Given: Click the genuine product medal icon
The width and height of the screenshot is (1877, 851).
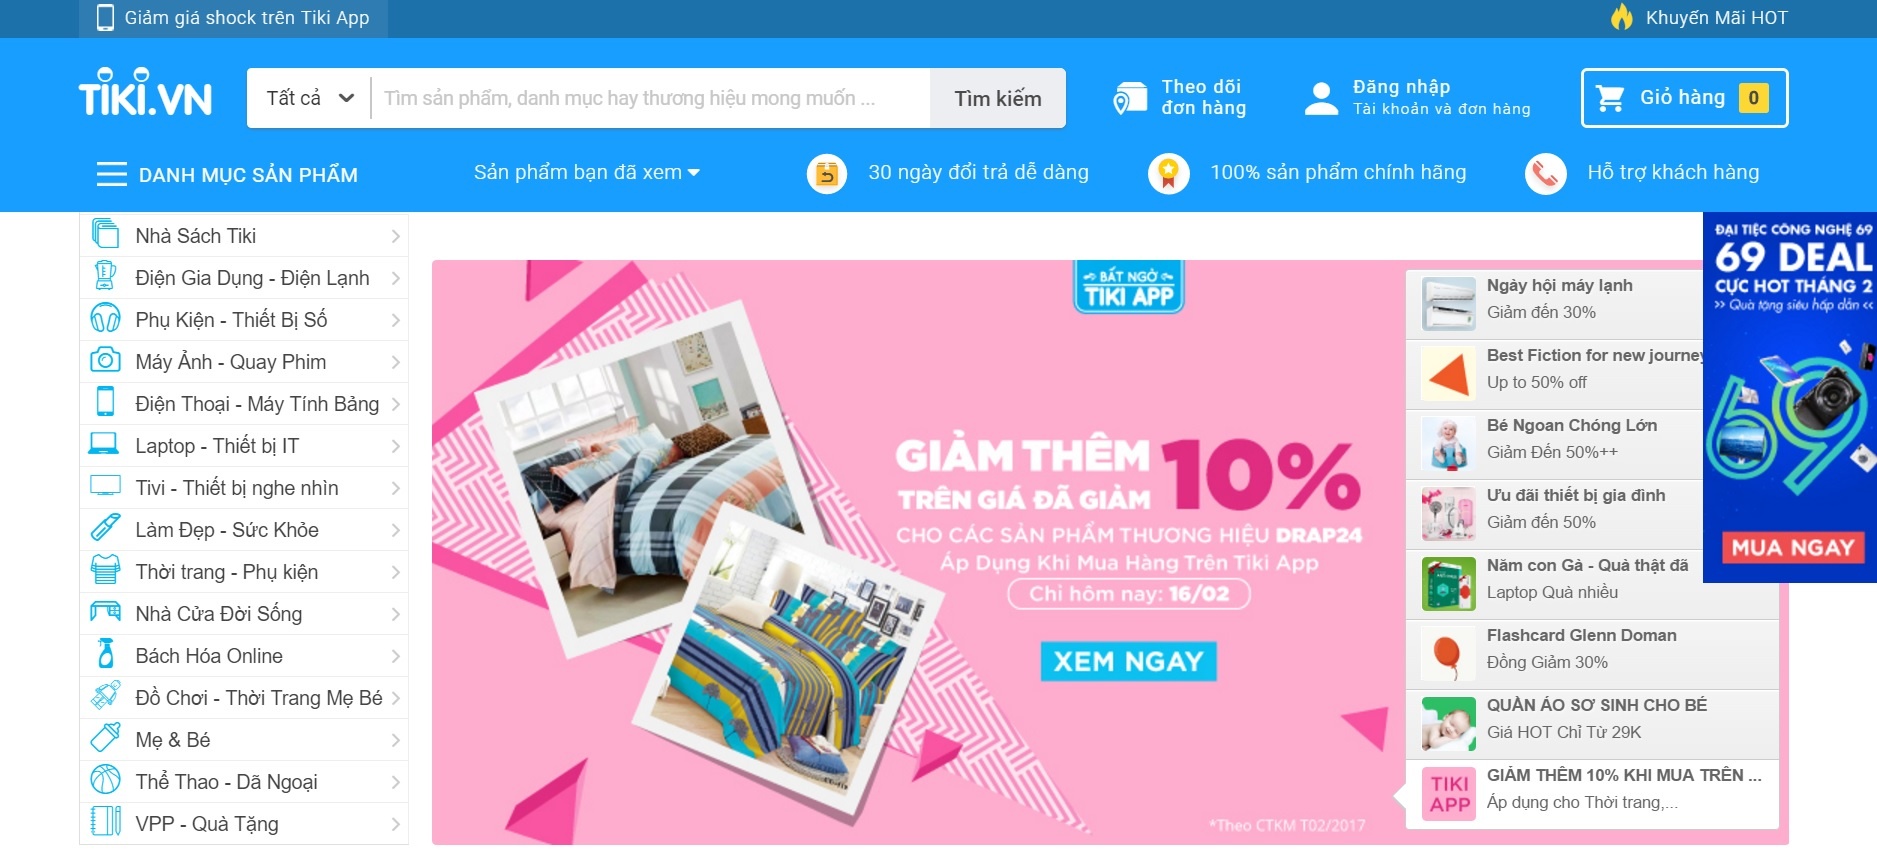Looking at the screenshot, I should click(1168, 174).
